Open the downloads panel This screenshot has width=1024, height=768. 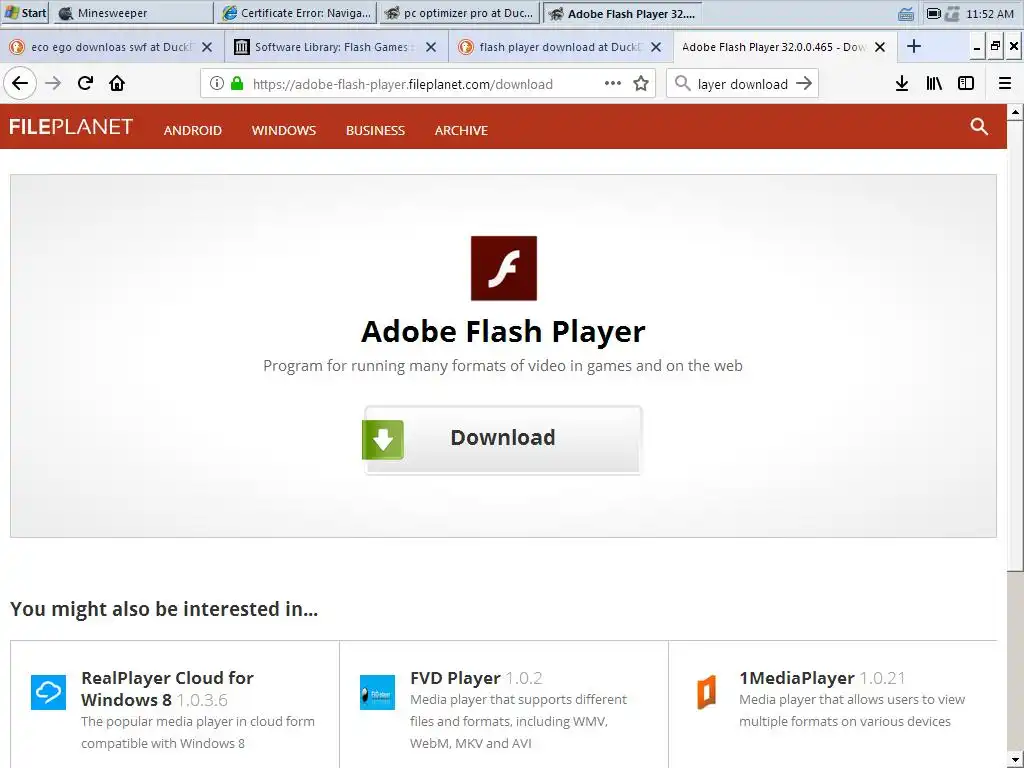(x=902, y=84)
